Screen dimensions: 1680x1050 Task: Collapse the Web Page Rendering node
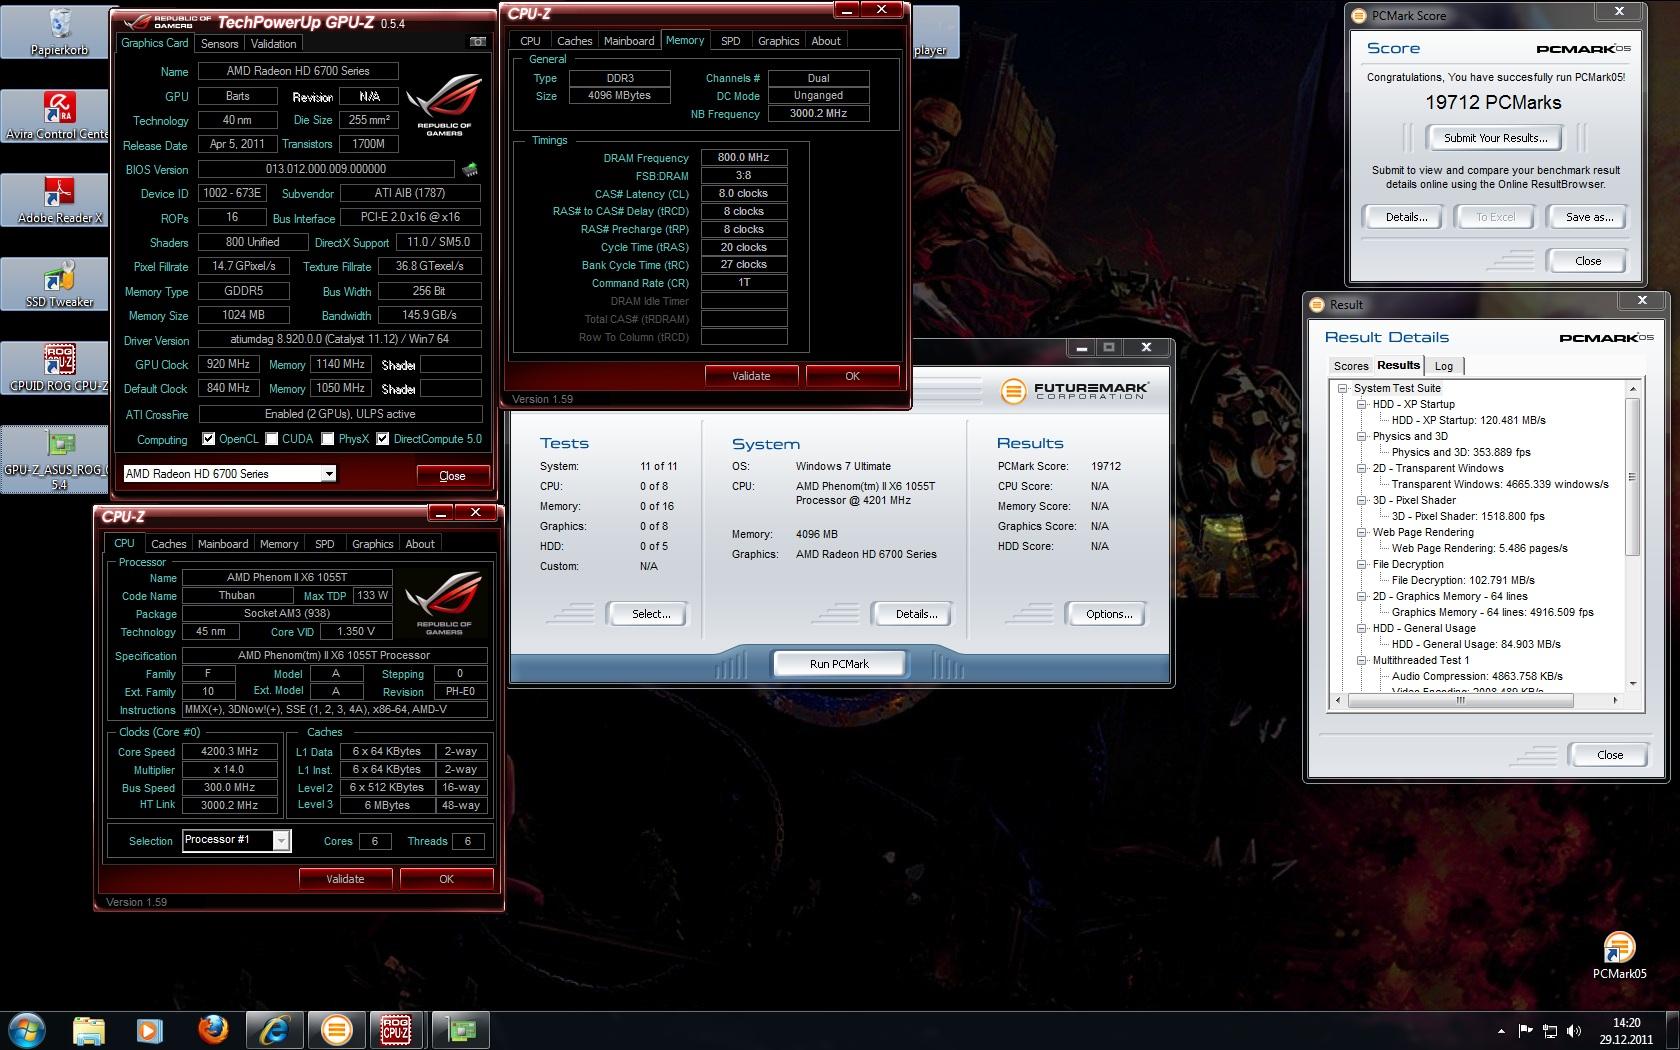tap(1361, 532)
